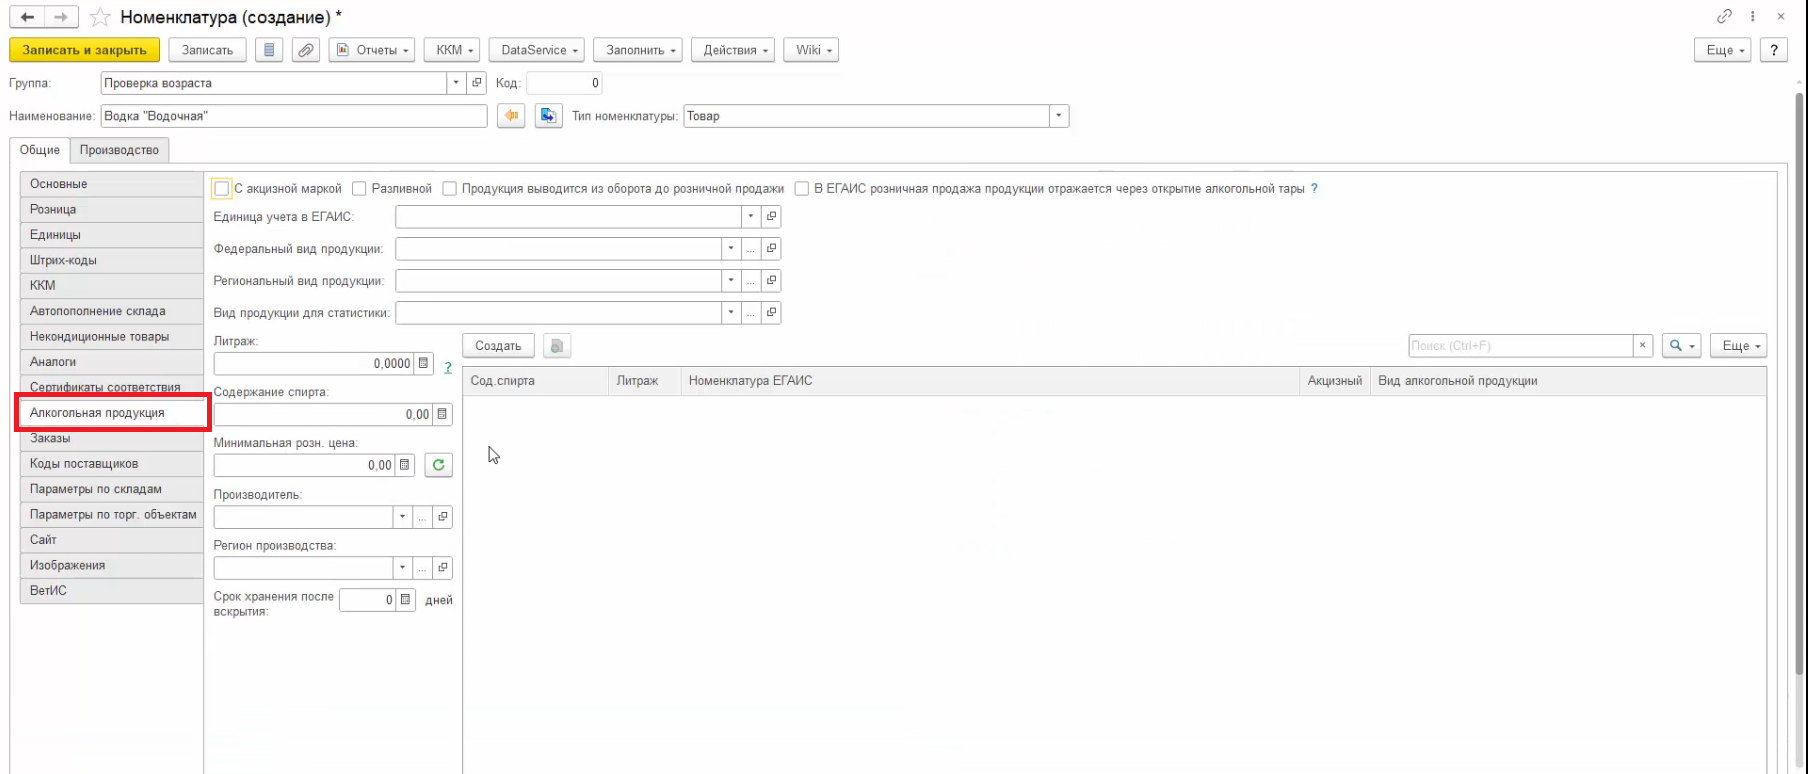This screenshot has width=1808, height=774.
Task: Open calculator icon in the Литраж field
Action: (x=423, y=364)
